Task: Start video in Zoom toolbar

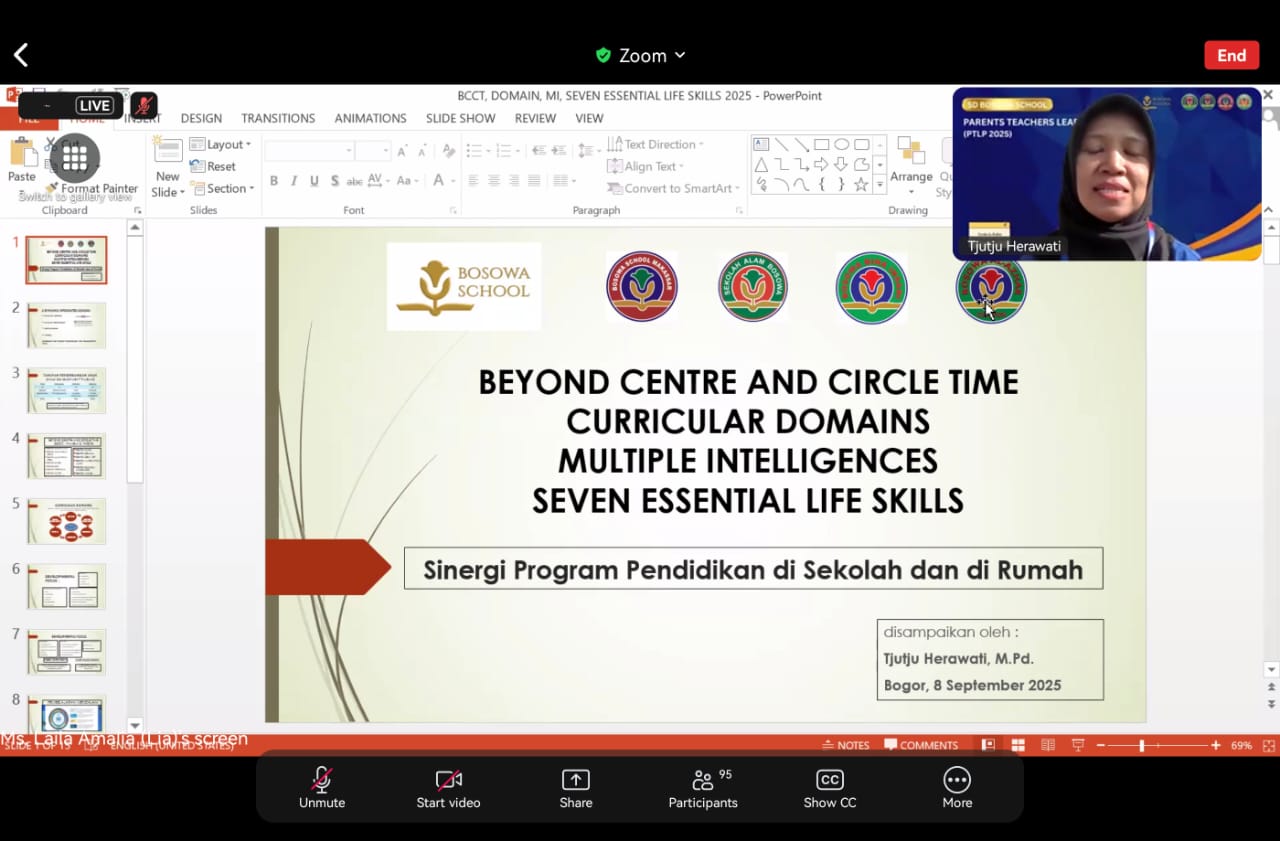Action: coord(448,787)
